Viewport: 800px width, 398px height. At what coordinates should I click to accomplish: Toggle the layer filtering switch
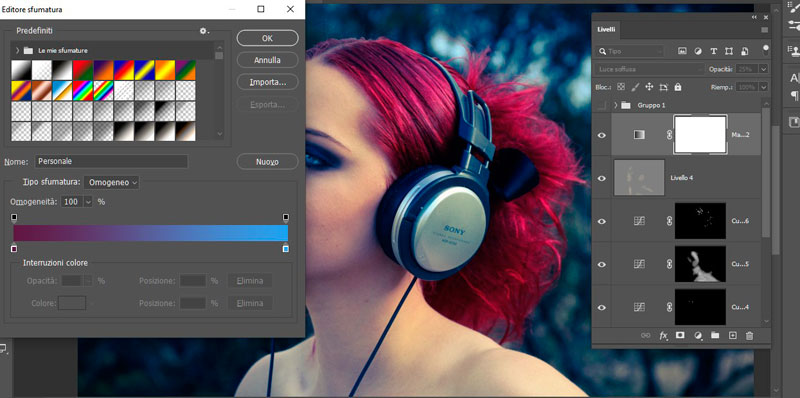(x=765, y=50)
